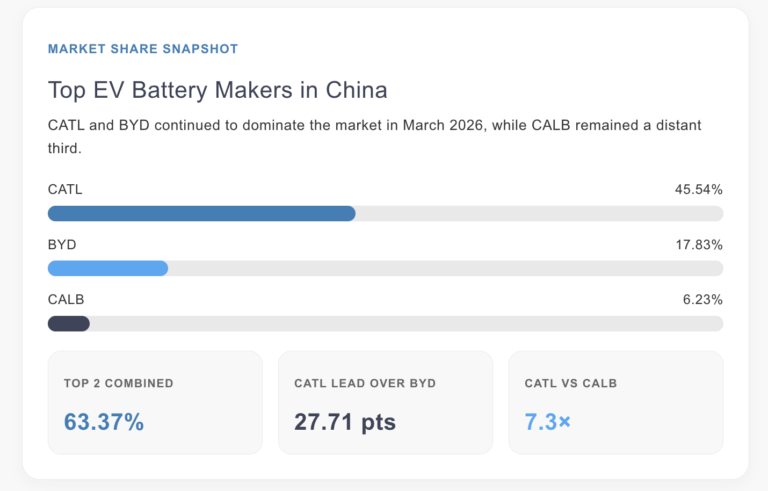The width and height of the screenshot is (768, 491).
Task: Click the 27.71 pts figure
Action: coord(345,422)
